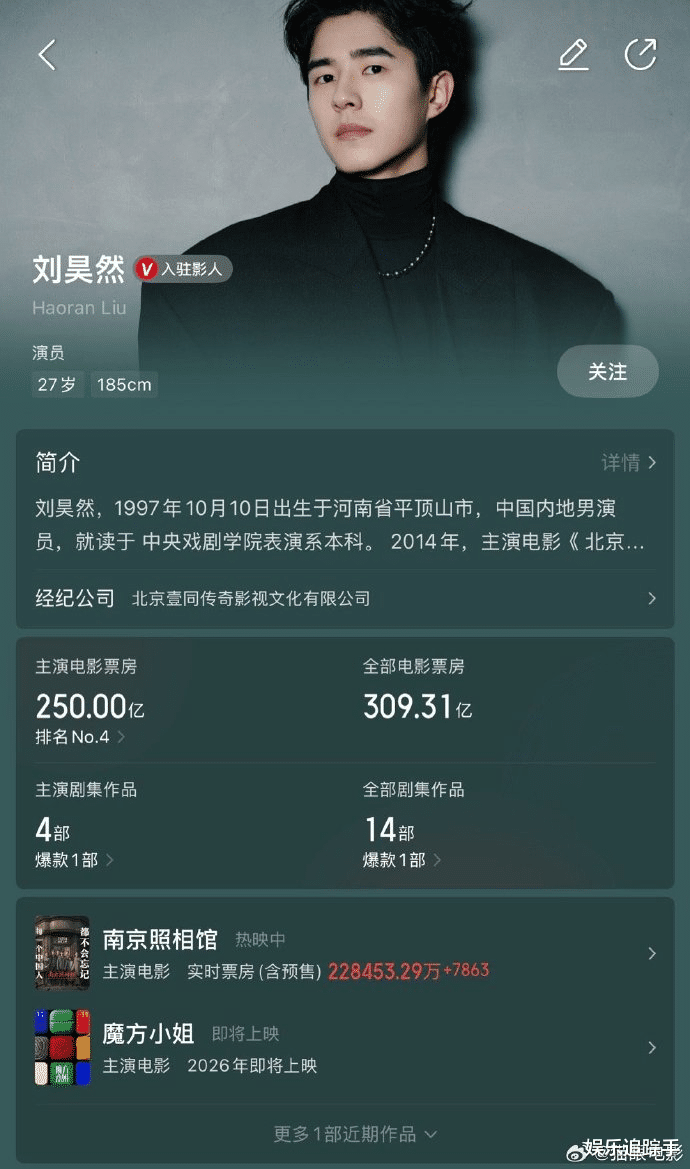The image size is (690, 1169).
Task: Open 爆款1部 under 全部剧集作品
Action: tap(402, 860)
